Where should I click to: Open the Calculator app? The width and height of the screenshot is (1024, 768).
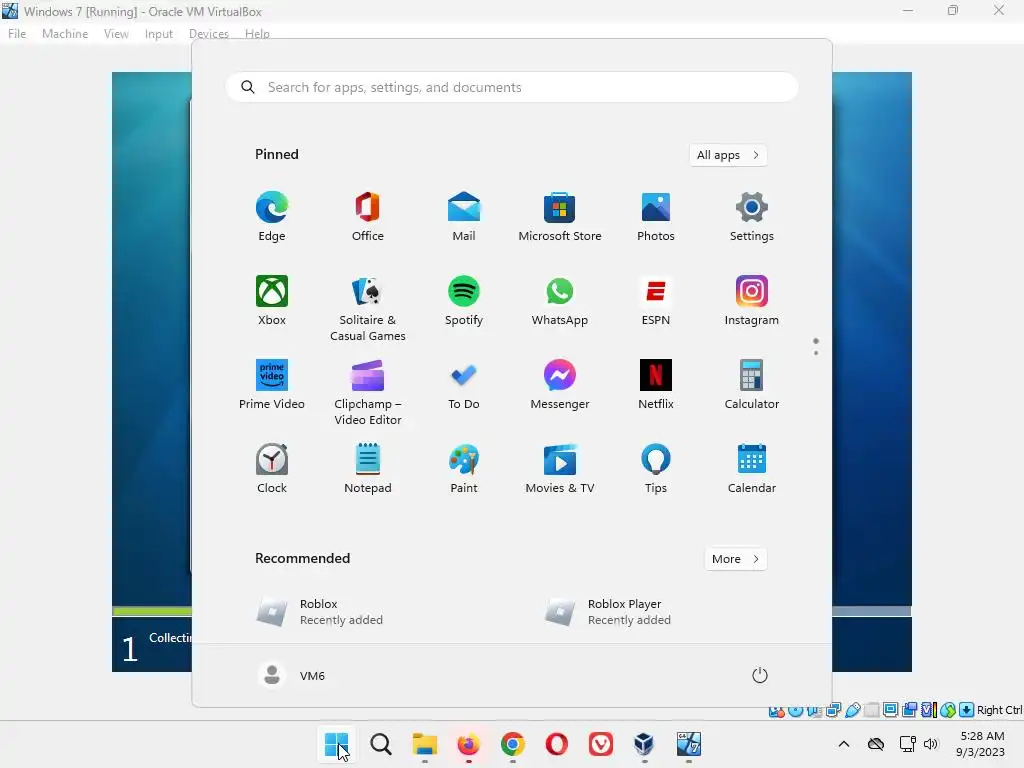tap(752, 385)
